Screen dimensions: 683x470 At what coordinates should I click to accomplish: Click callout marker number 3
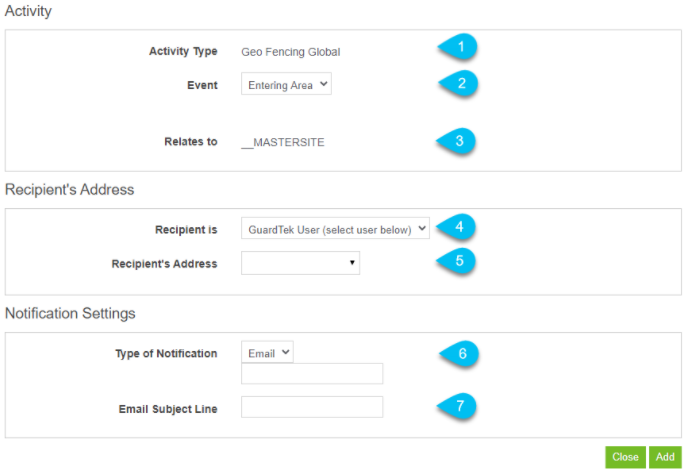point(456,141)
